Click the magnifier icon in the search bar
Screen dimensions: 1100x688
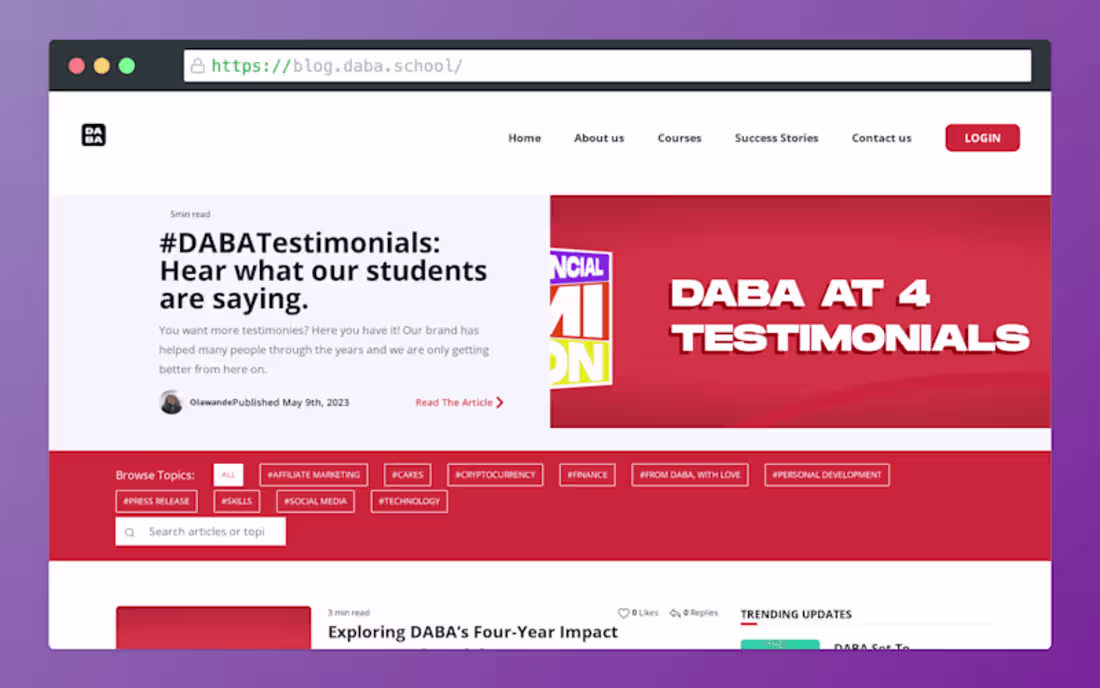coord(129,532)
